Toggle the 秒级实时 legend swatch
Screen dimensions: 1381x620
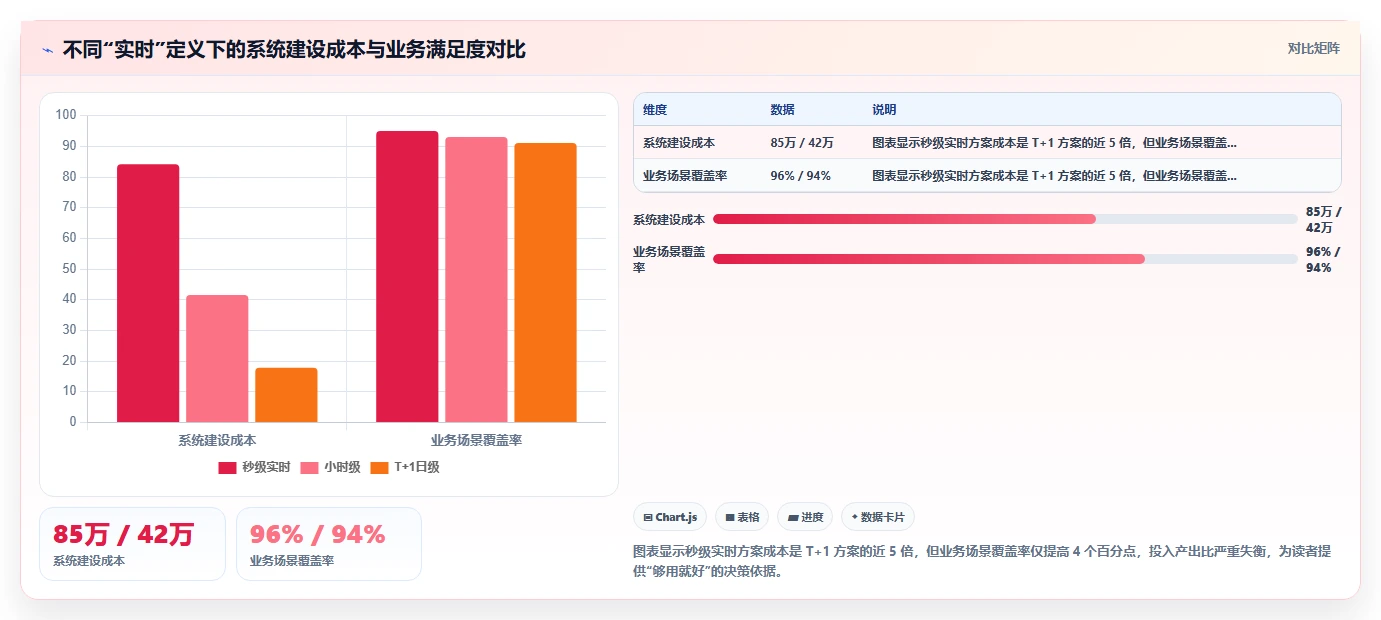228,467
